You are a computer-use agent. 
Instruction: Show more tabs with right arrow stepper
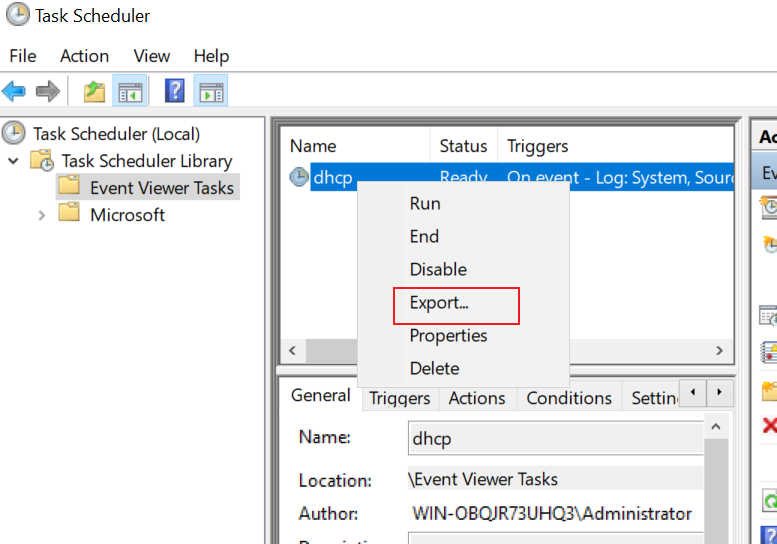pos(719,392)
